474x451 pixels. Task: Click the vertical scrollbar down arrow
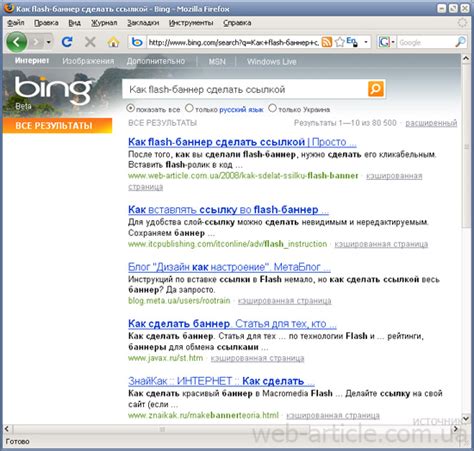(466, 418)
